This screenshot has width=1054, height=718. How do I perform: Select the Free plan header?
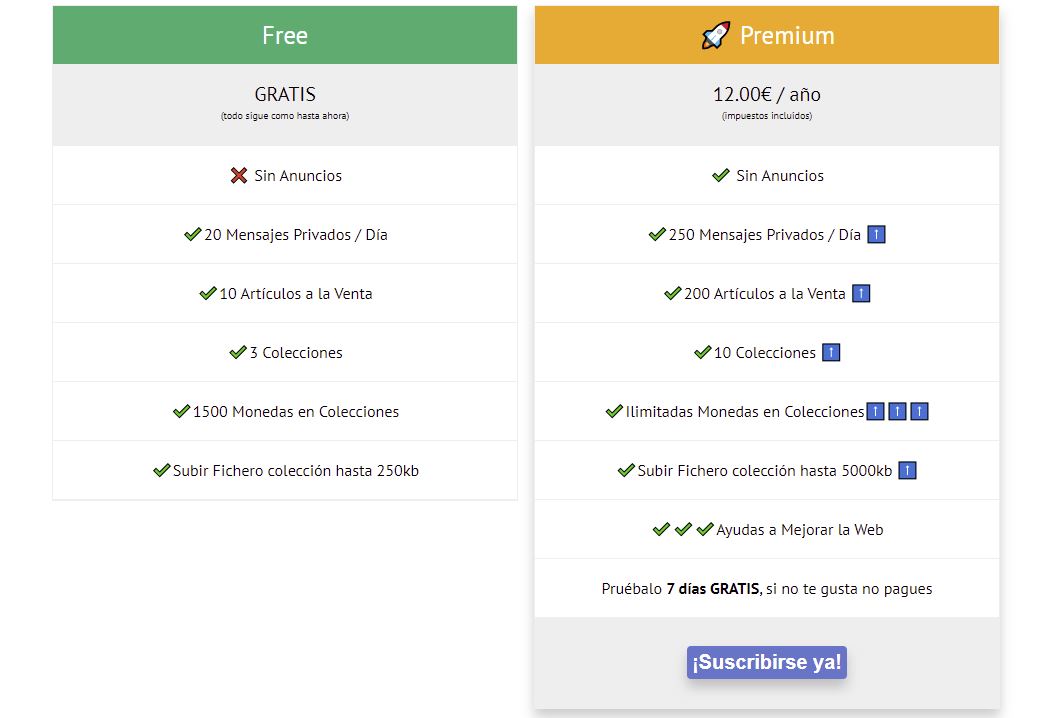point(285,35)
